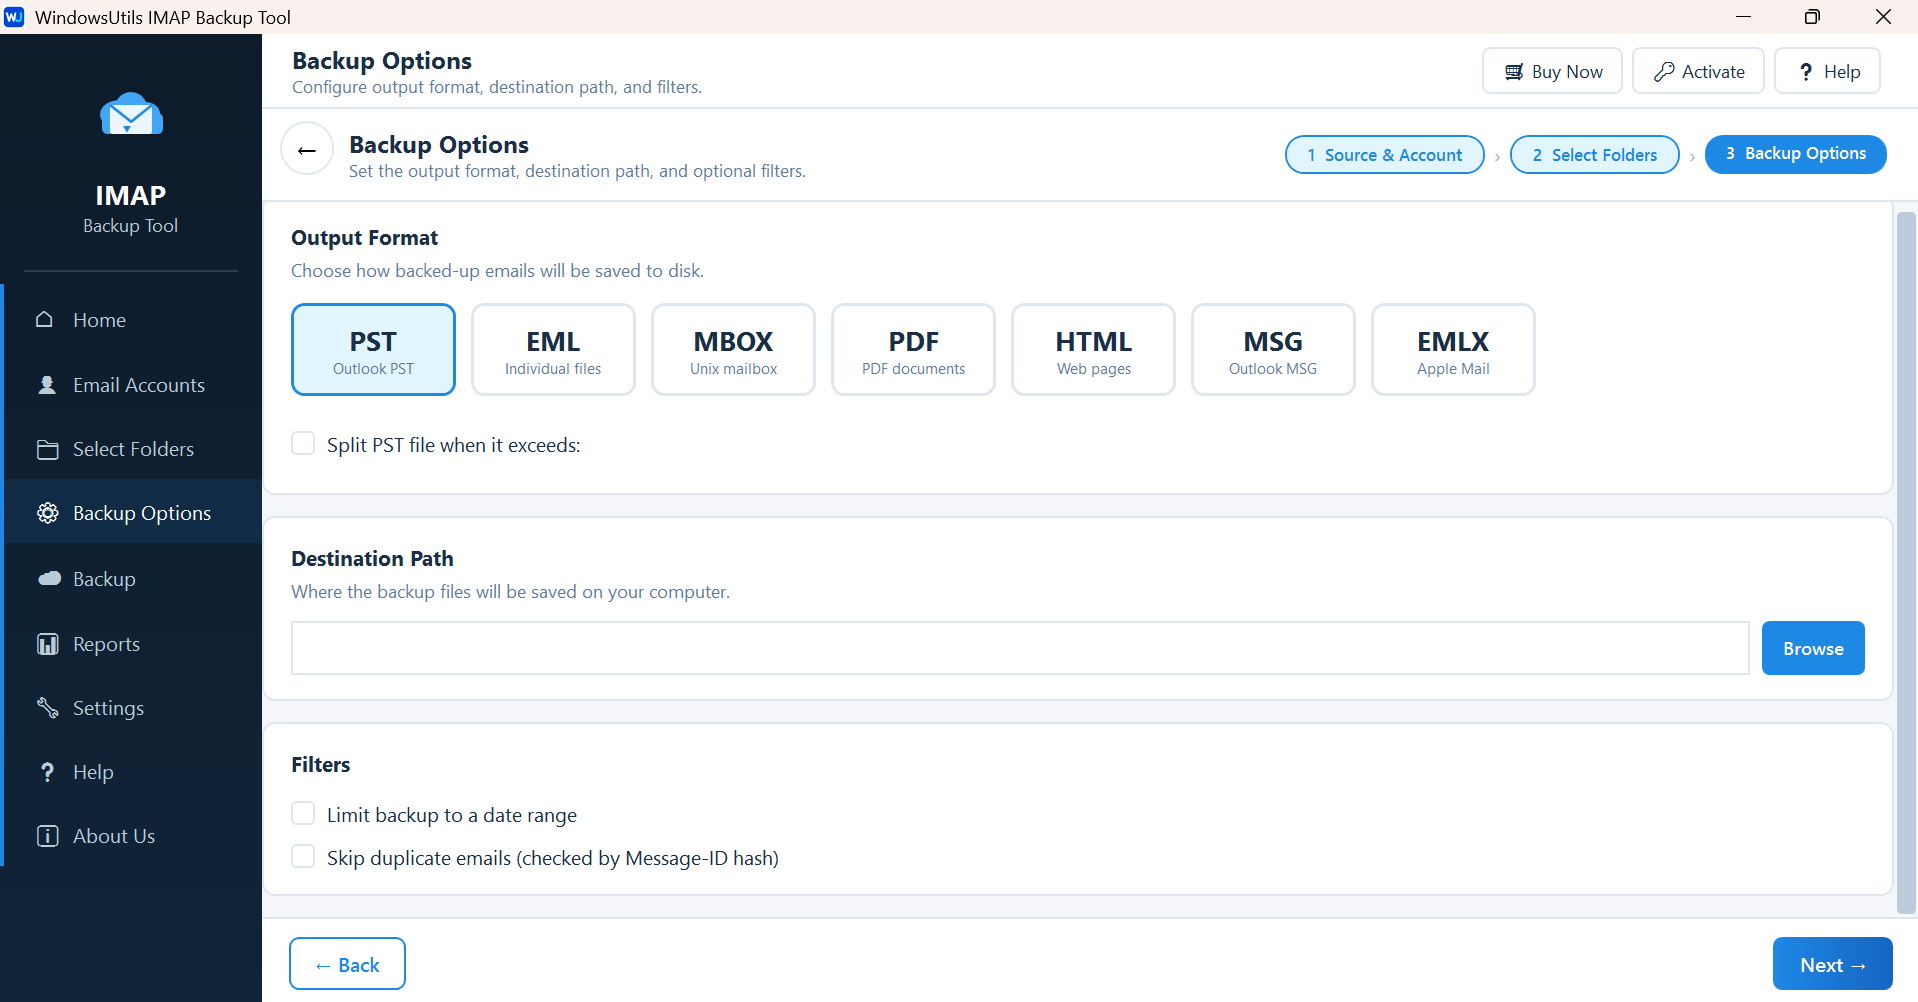1918x1002 pixels.
Task: Click the Browse button
Action: (1813, 648)
